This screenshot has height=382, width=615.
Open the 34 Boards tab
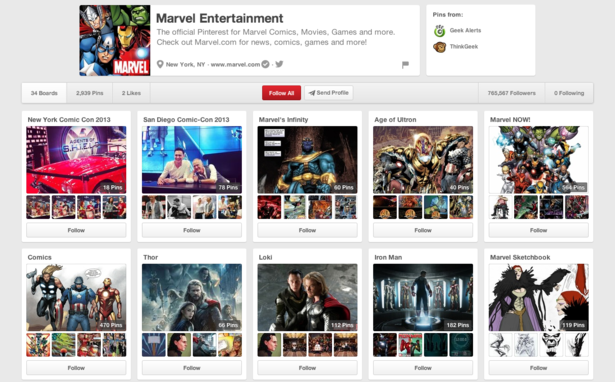pos(44,93)
